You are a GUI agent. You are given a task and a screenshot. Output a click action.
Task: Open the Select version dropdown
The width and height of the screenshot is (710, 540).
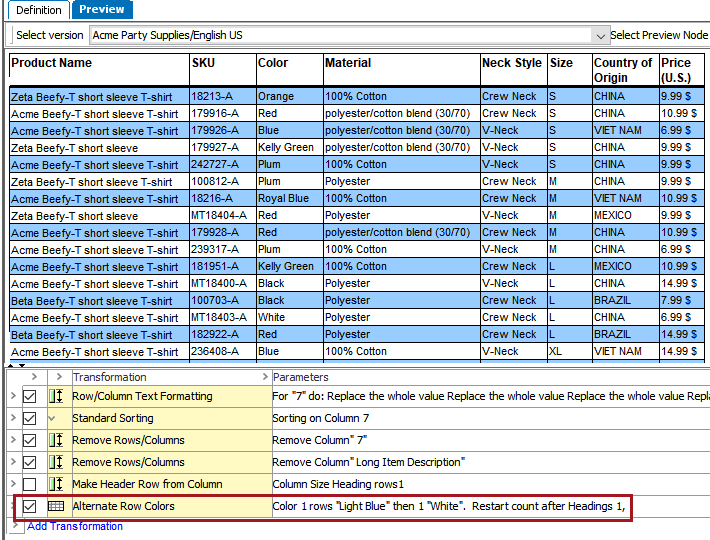(599, 35)
